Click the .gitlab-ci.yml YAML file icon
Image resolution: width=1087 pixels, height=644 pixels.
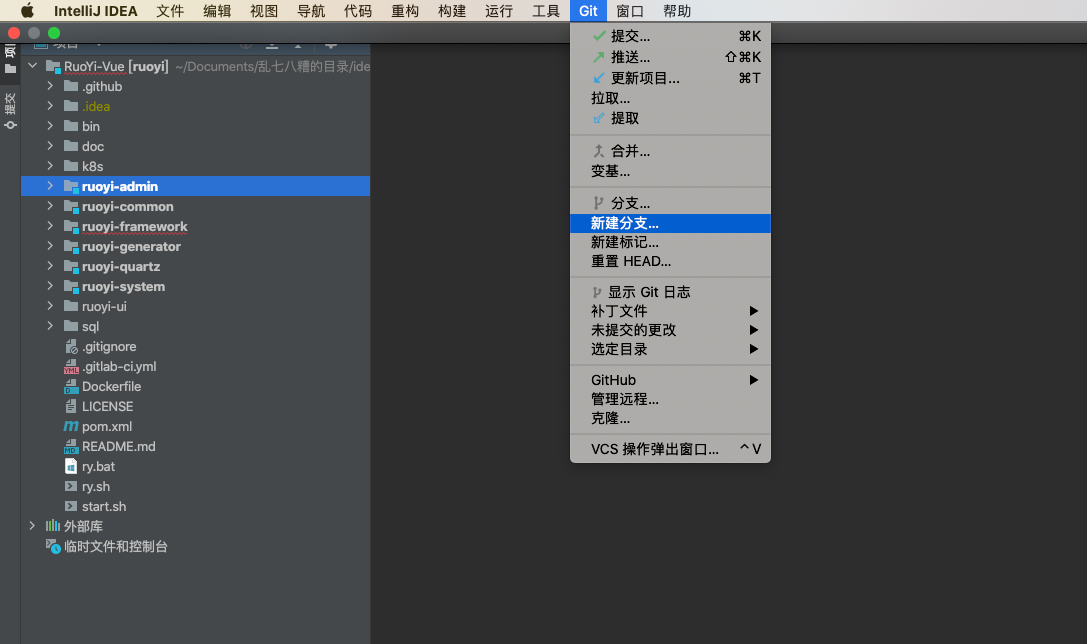70,366
